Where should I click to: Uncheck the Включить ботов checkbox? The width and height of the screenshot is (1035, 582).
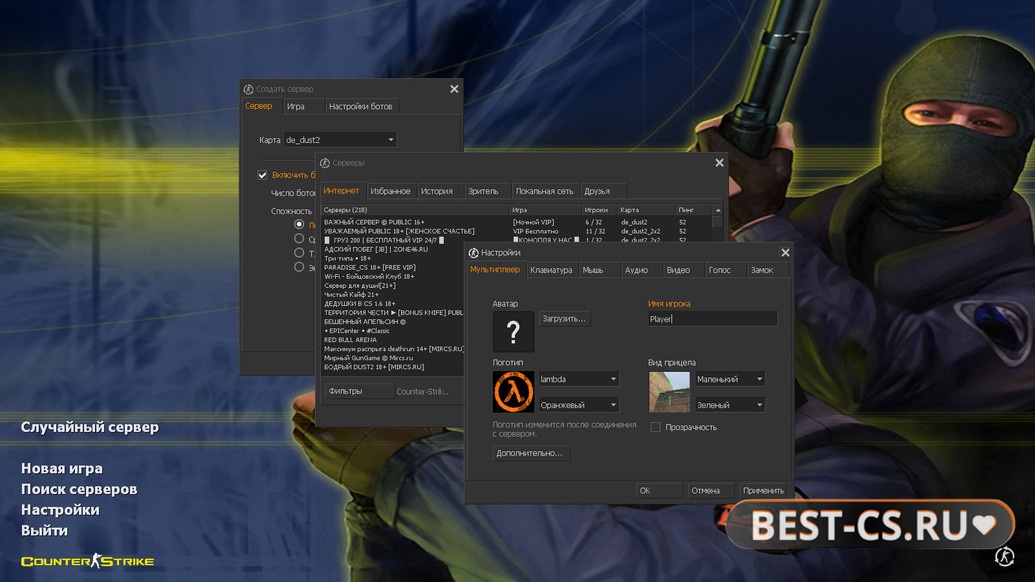pos(263,175)
